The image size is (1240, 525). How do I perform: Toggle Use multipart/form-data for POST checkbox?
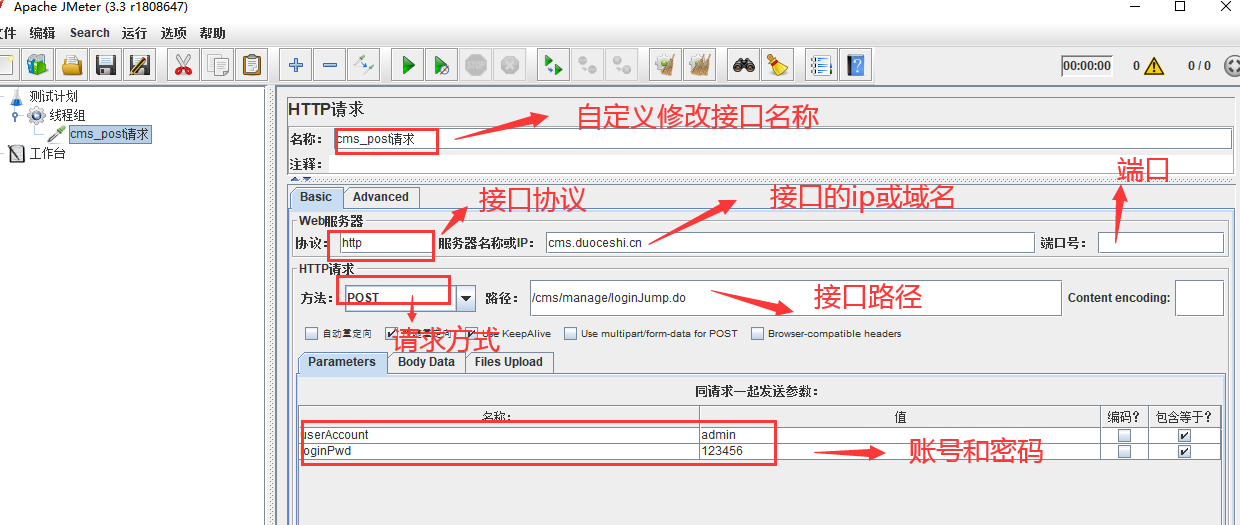click(571, 333)
